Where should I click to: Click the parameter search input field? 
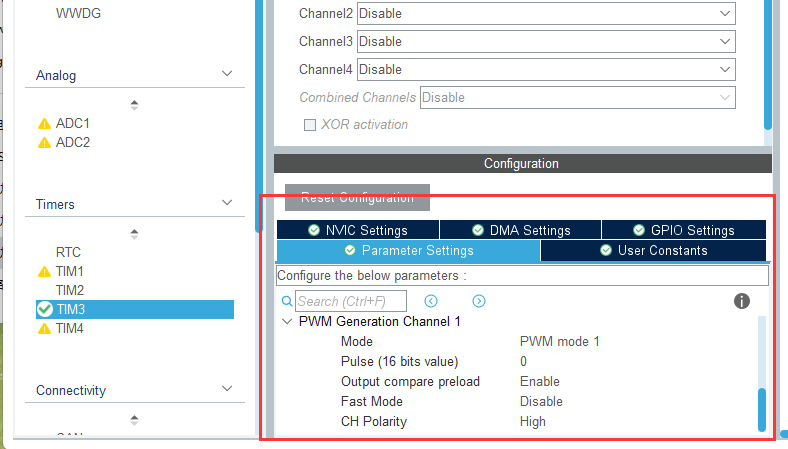tap(351, 301)
